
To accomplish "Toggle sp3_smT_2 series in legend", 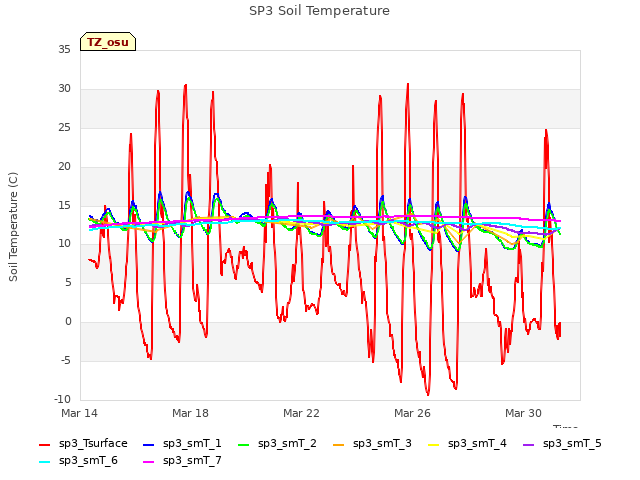I will (278, 443).
